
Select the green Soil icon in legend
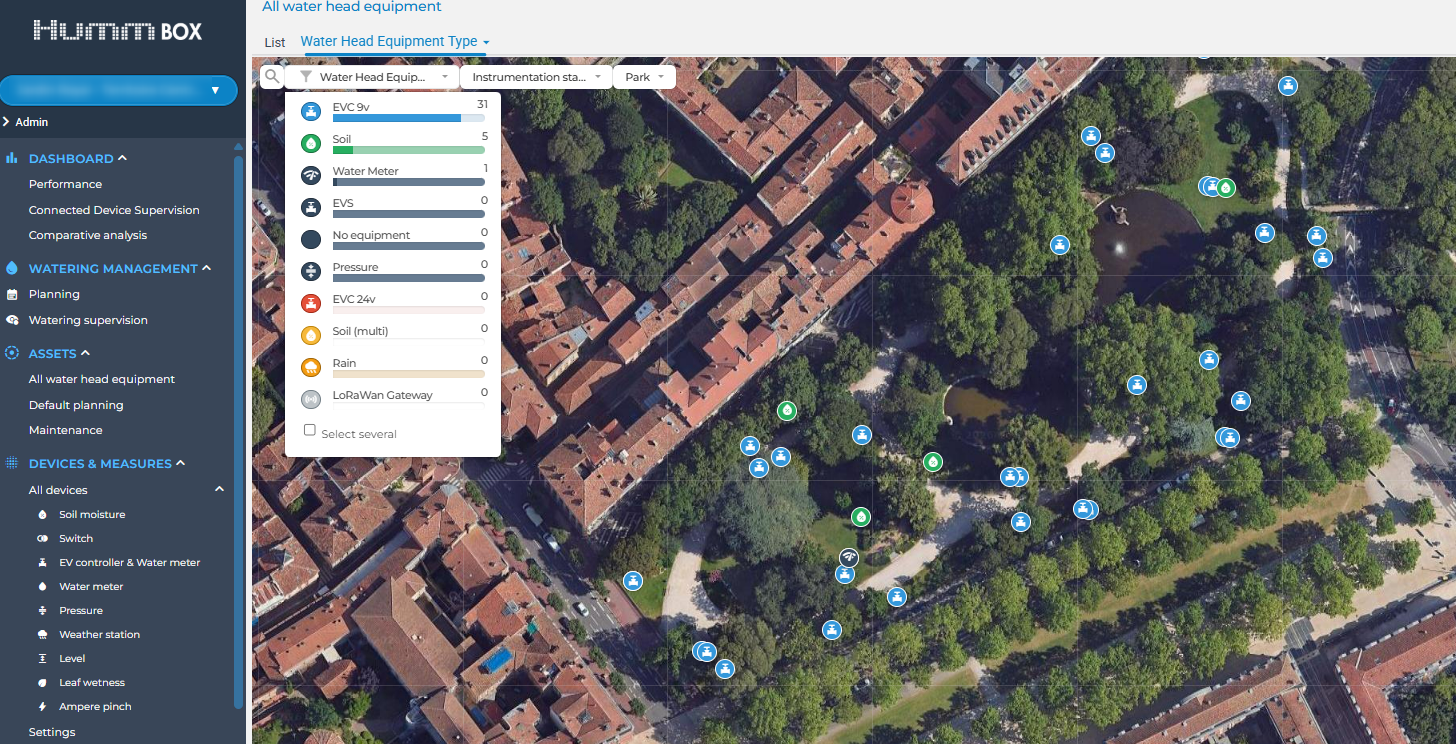coord(311,144)
